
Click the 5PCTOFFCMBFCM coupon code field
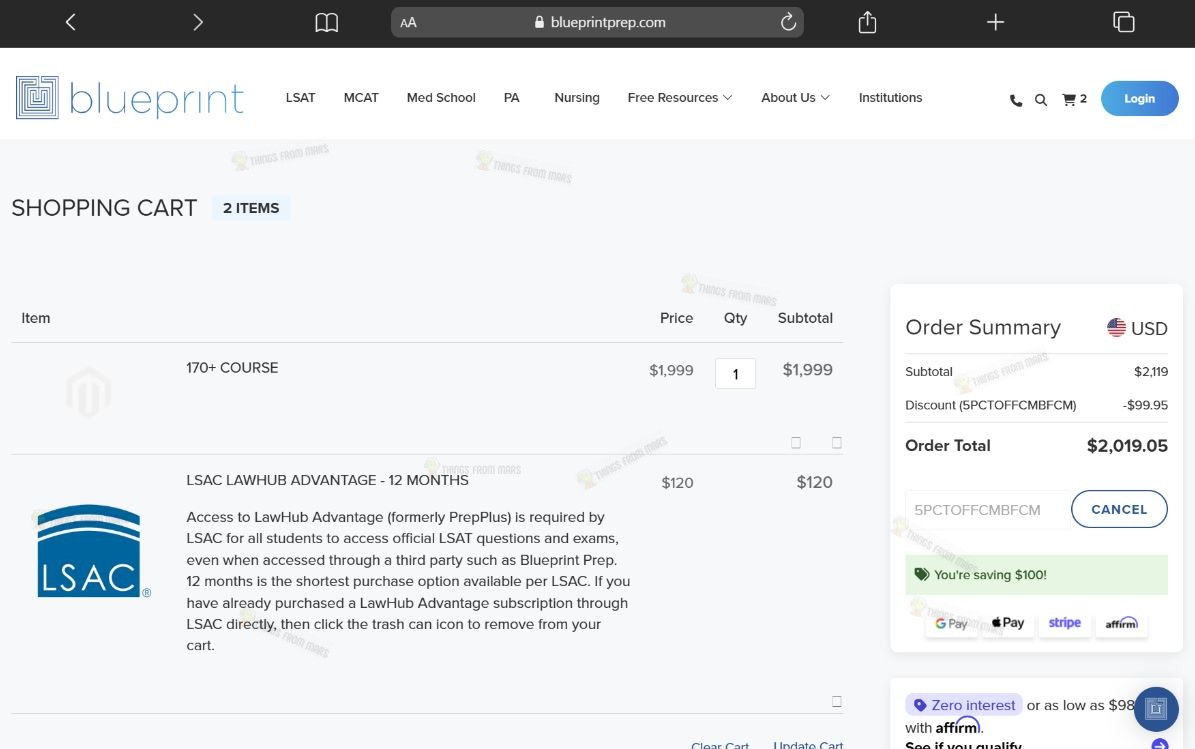(988, 510)
